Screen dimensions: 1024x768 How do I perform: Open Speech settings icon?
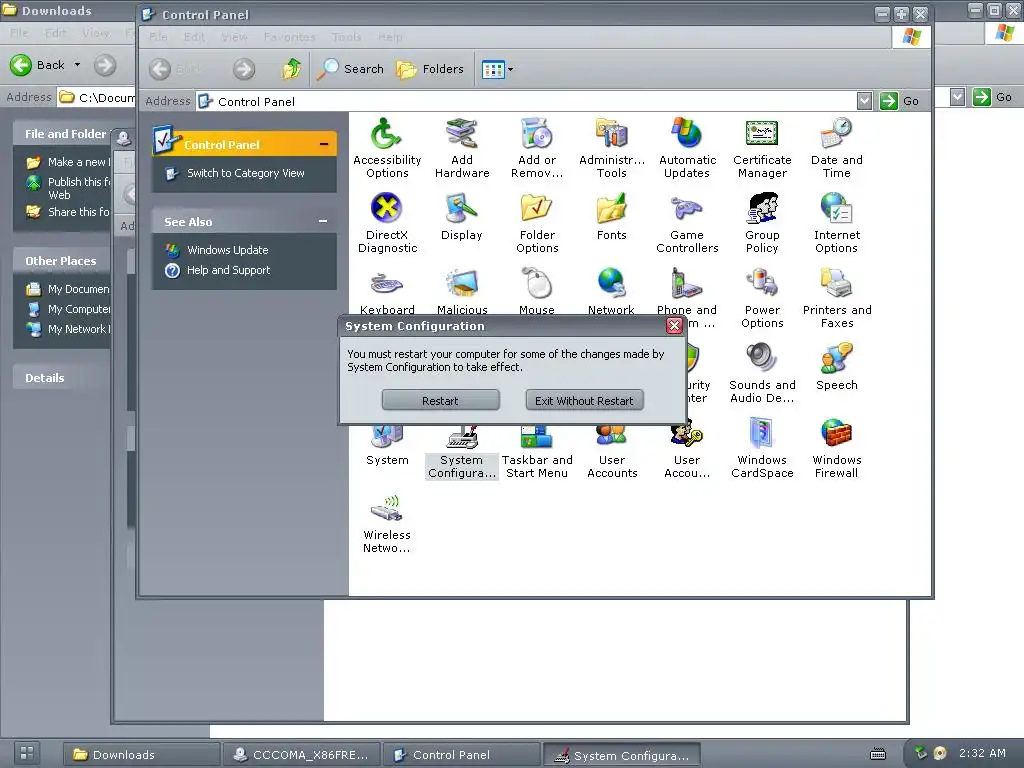pos(837,367)
